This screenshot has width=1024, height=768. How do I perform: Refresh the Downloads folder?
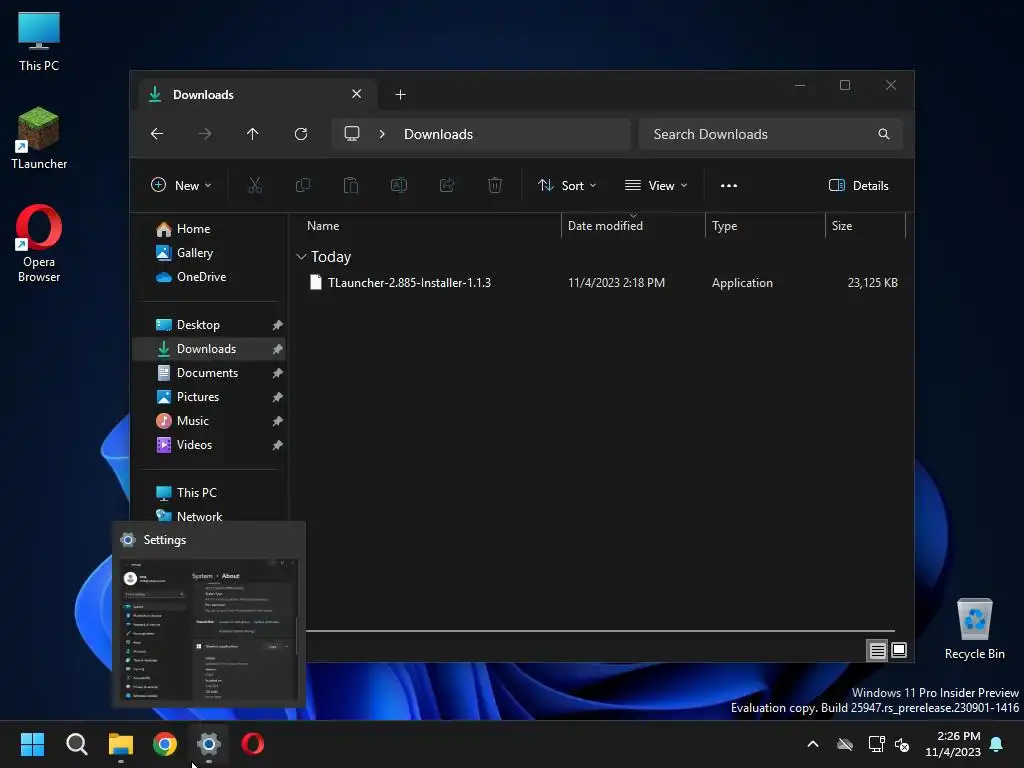pyautogui.click(x=301, y=134)
